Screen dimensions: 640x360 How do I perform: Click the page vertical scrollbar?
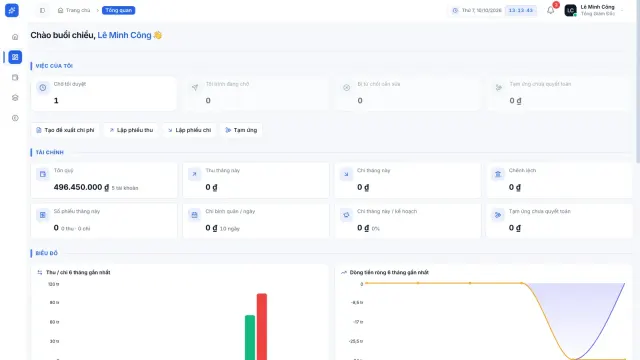[638, 82]
